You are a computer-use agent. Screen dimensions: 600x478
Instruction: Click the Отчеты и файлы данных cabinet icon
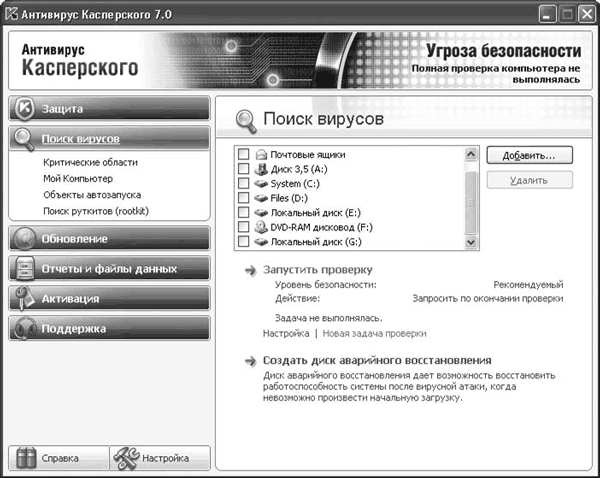[25, 269]
